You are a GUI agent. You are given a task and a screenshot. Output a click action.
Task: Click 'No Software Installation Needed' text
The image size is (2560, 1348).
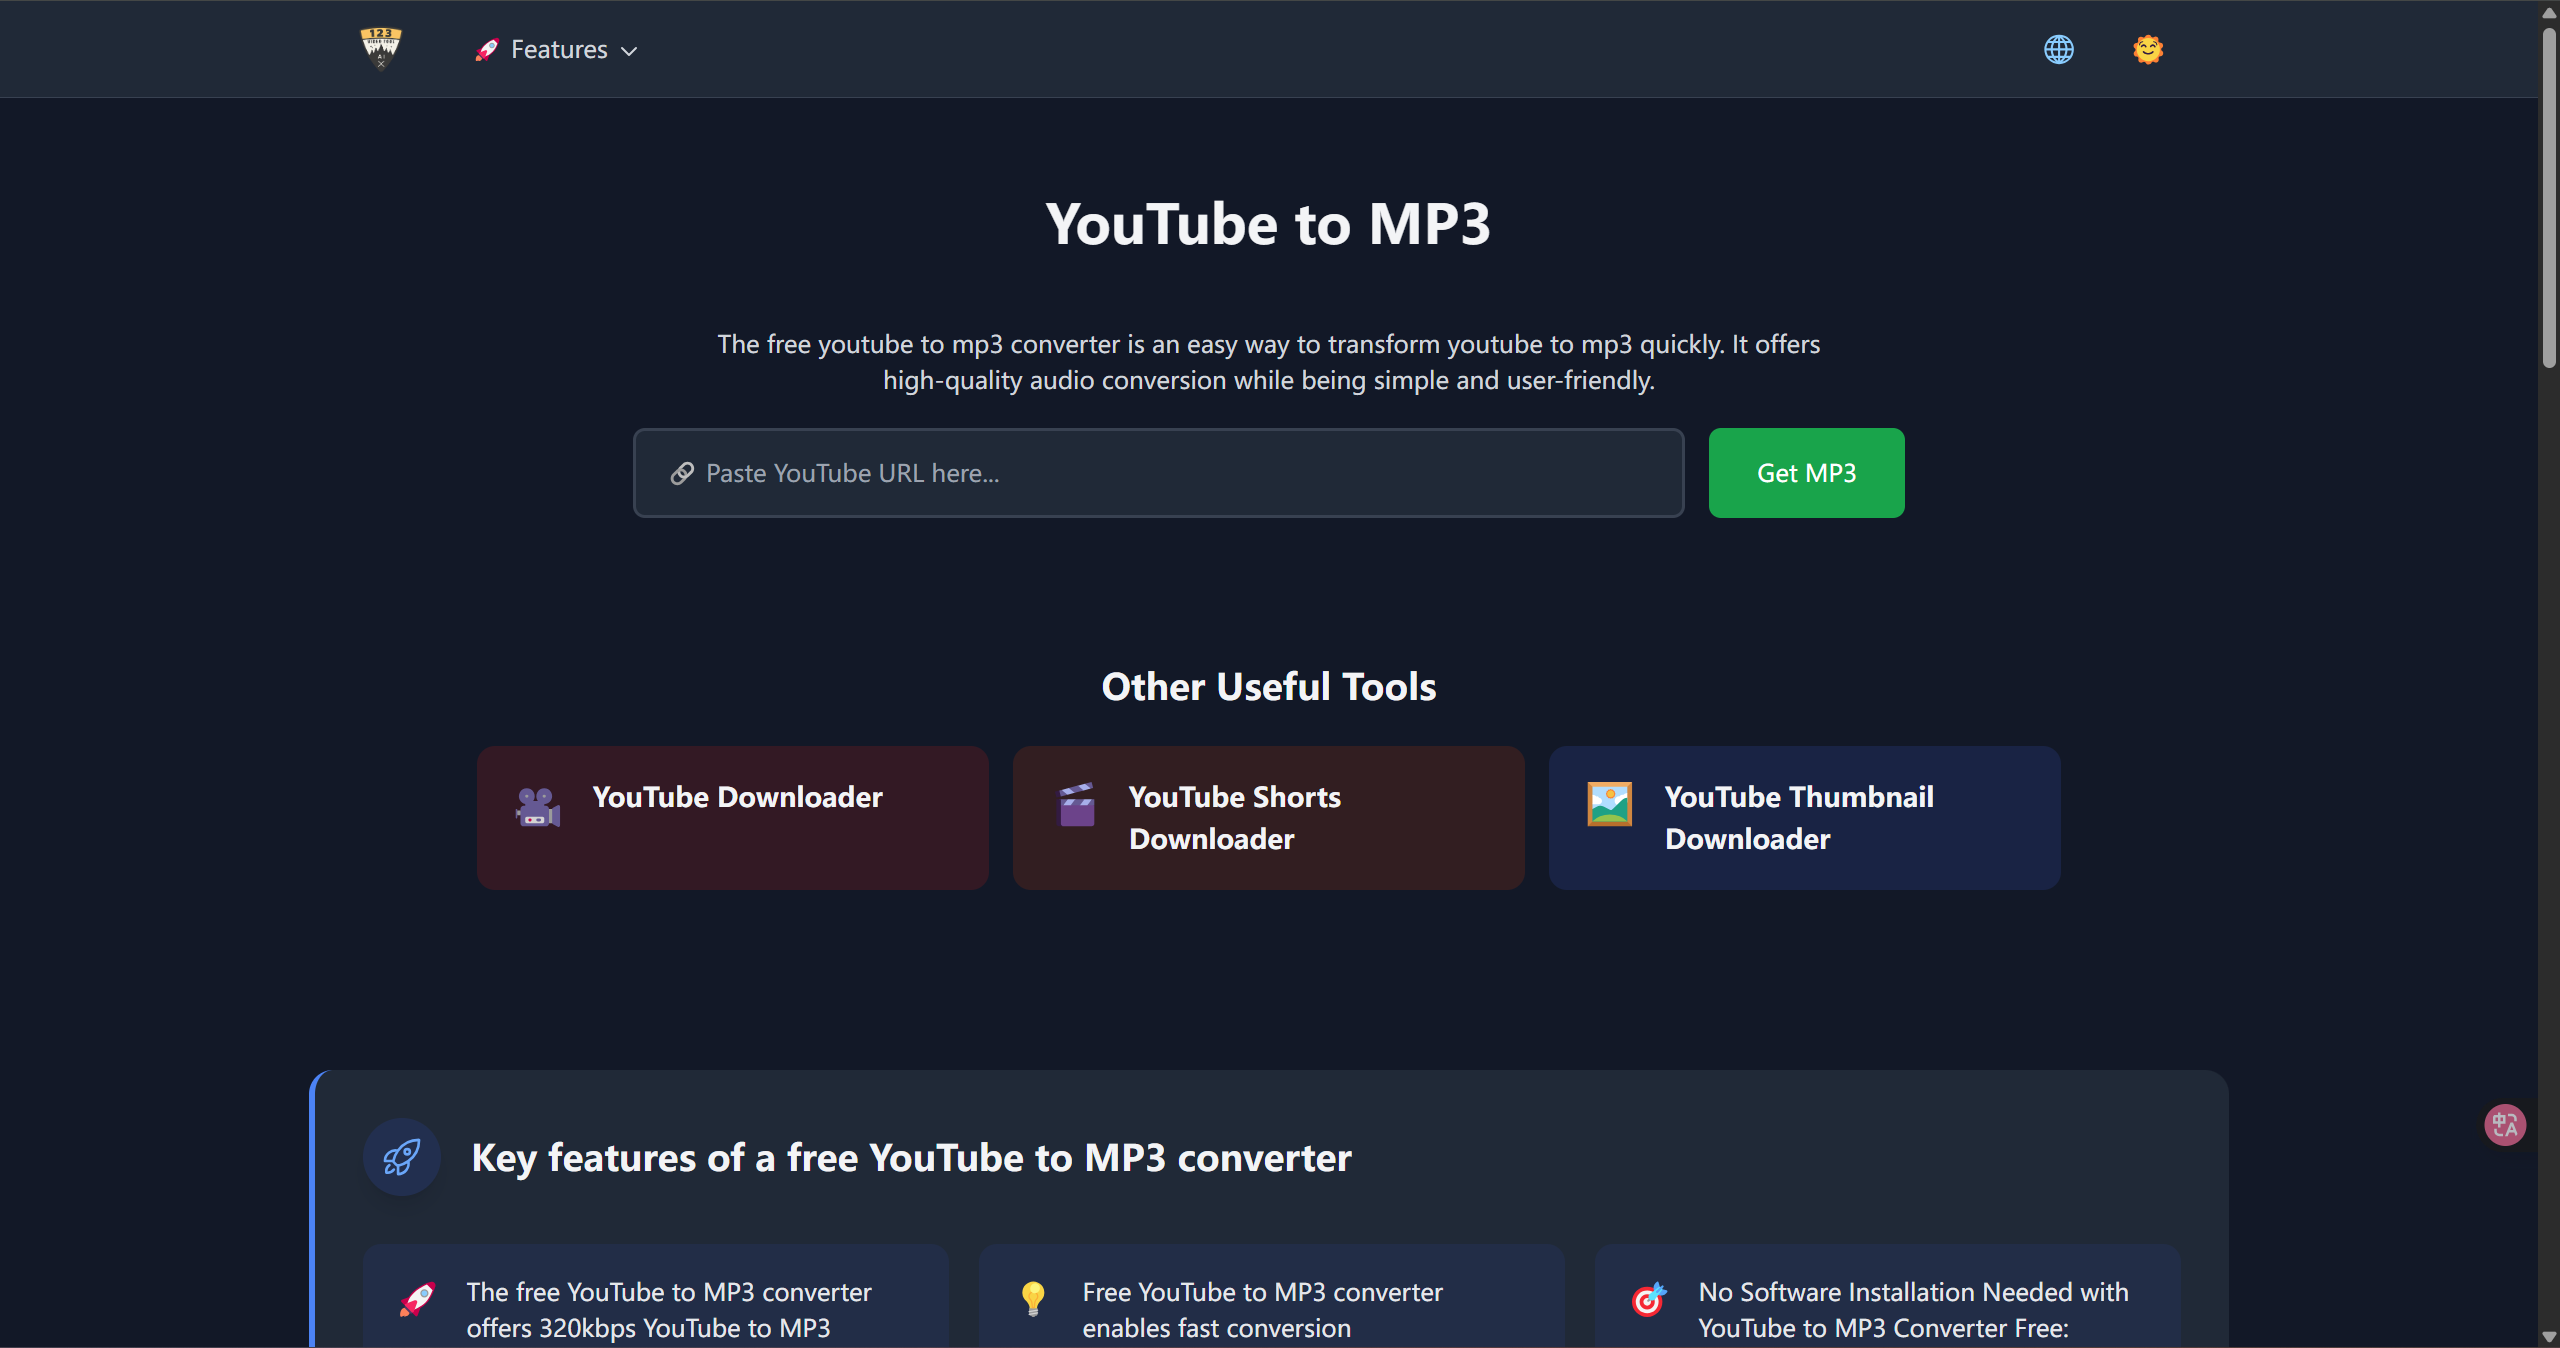1885,1292
